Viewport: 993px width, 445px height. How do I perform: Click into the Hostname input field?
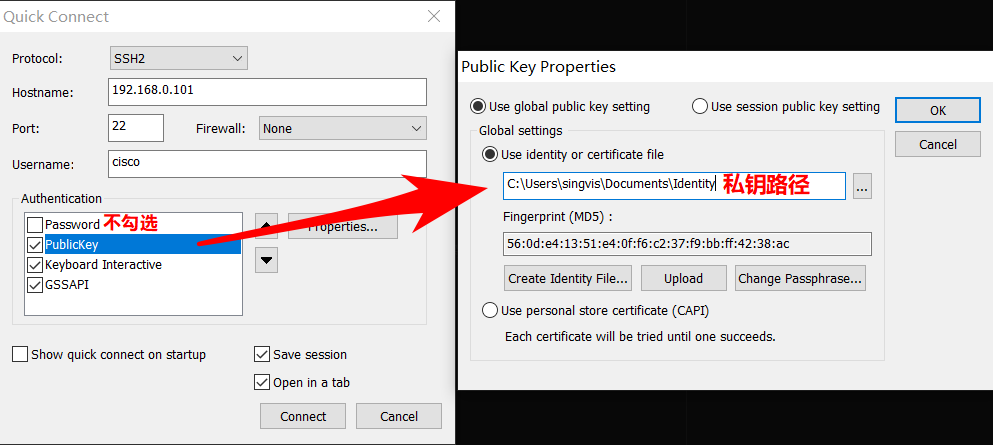(x=267, y=91)
